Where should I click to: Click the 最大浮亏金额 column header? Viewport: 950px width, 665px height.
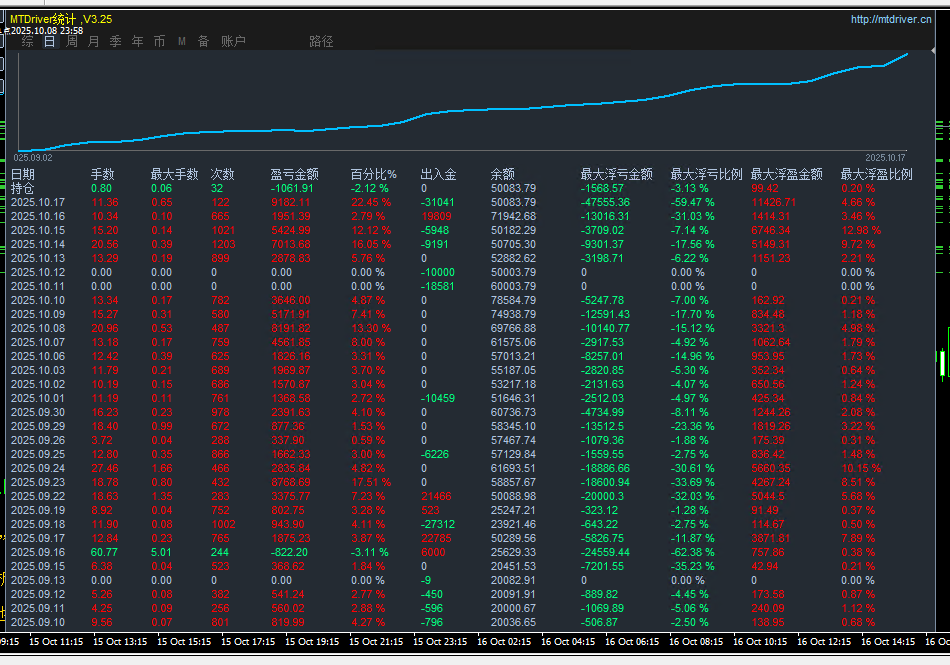[x=616, y=175]
